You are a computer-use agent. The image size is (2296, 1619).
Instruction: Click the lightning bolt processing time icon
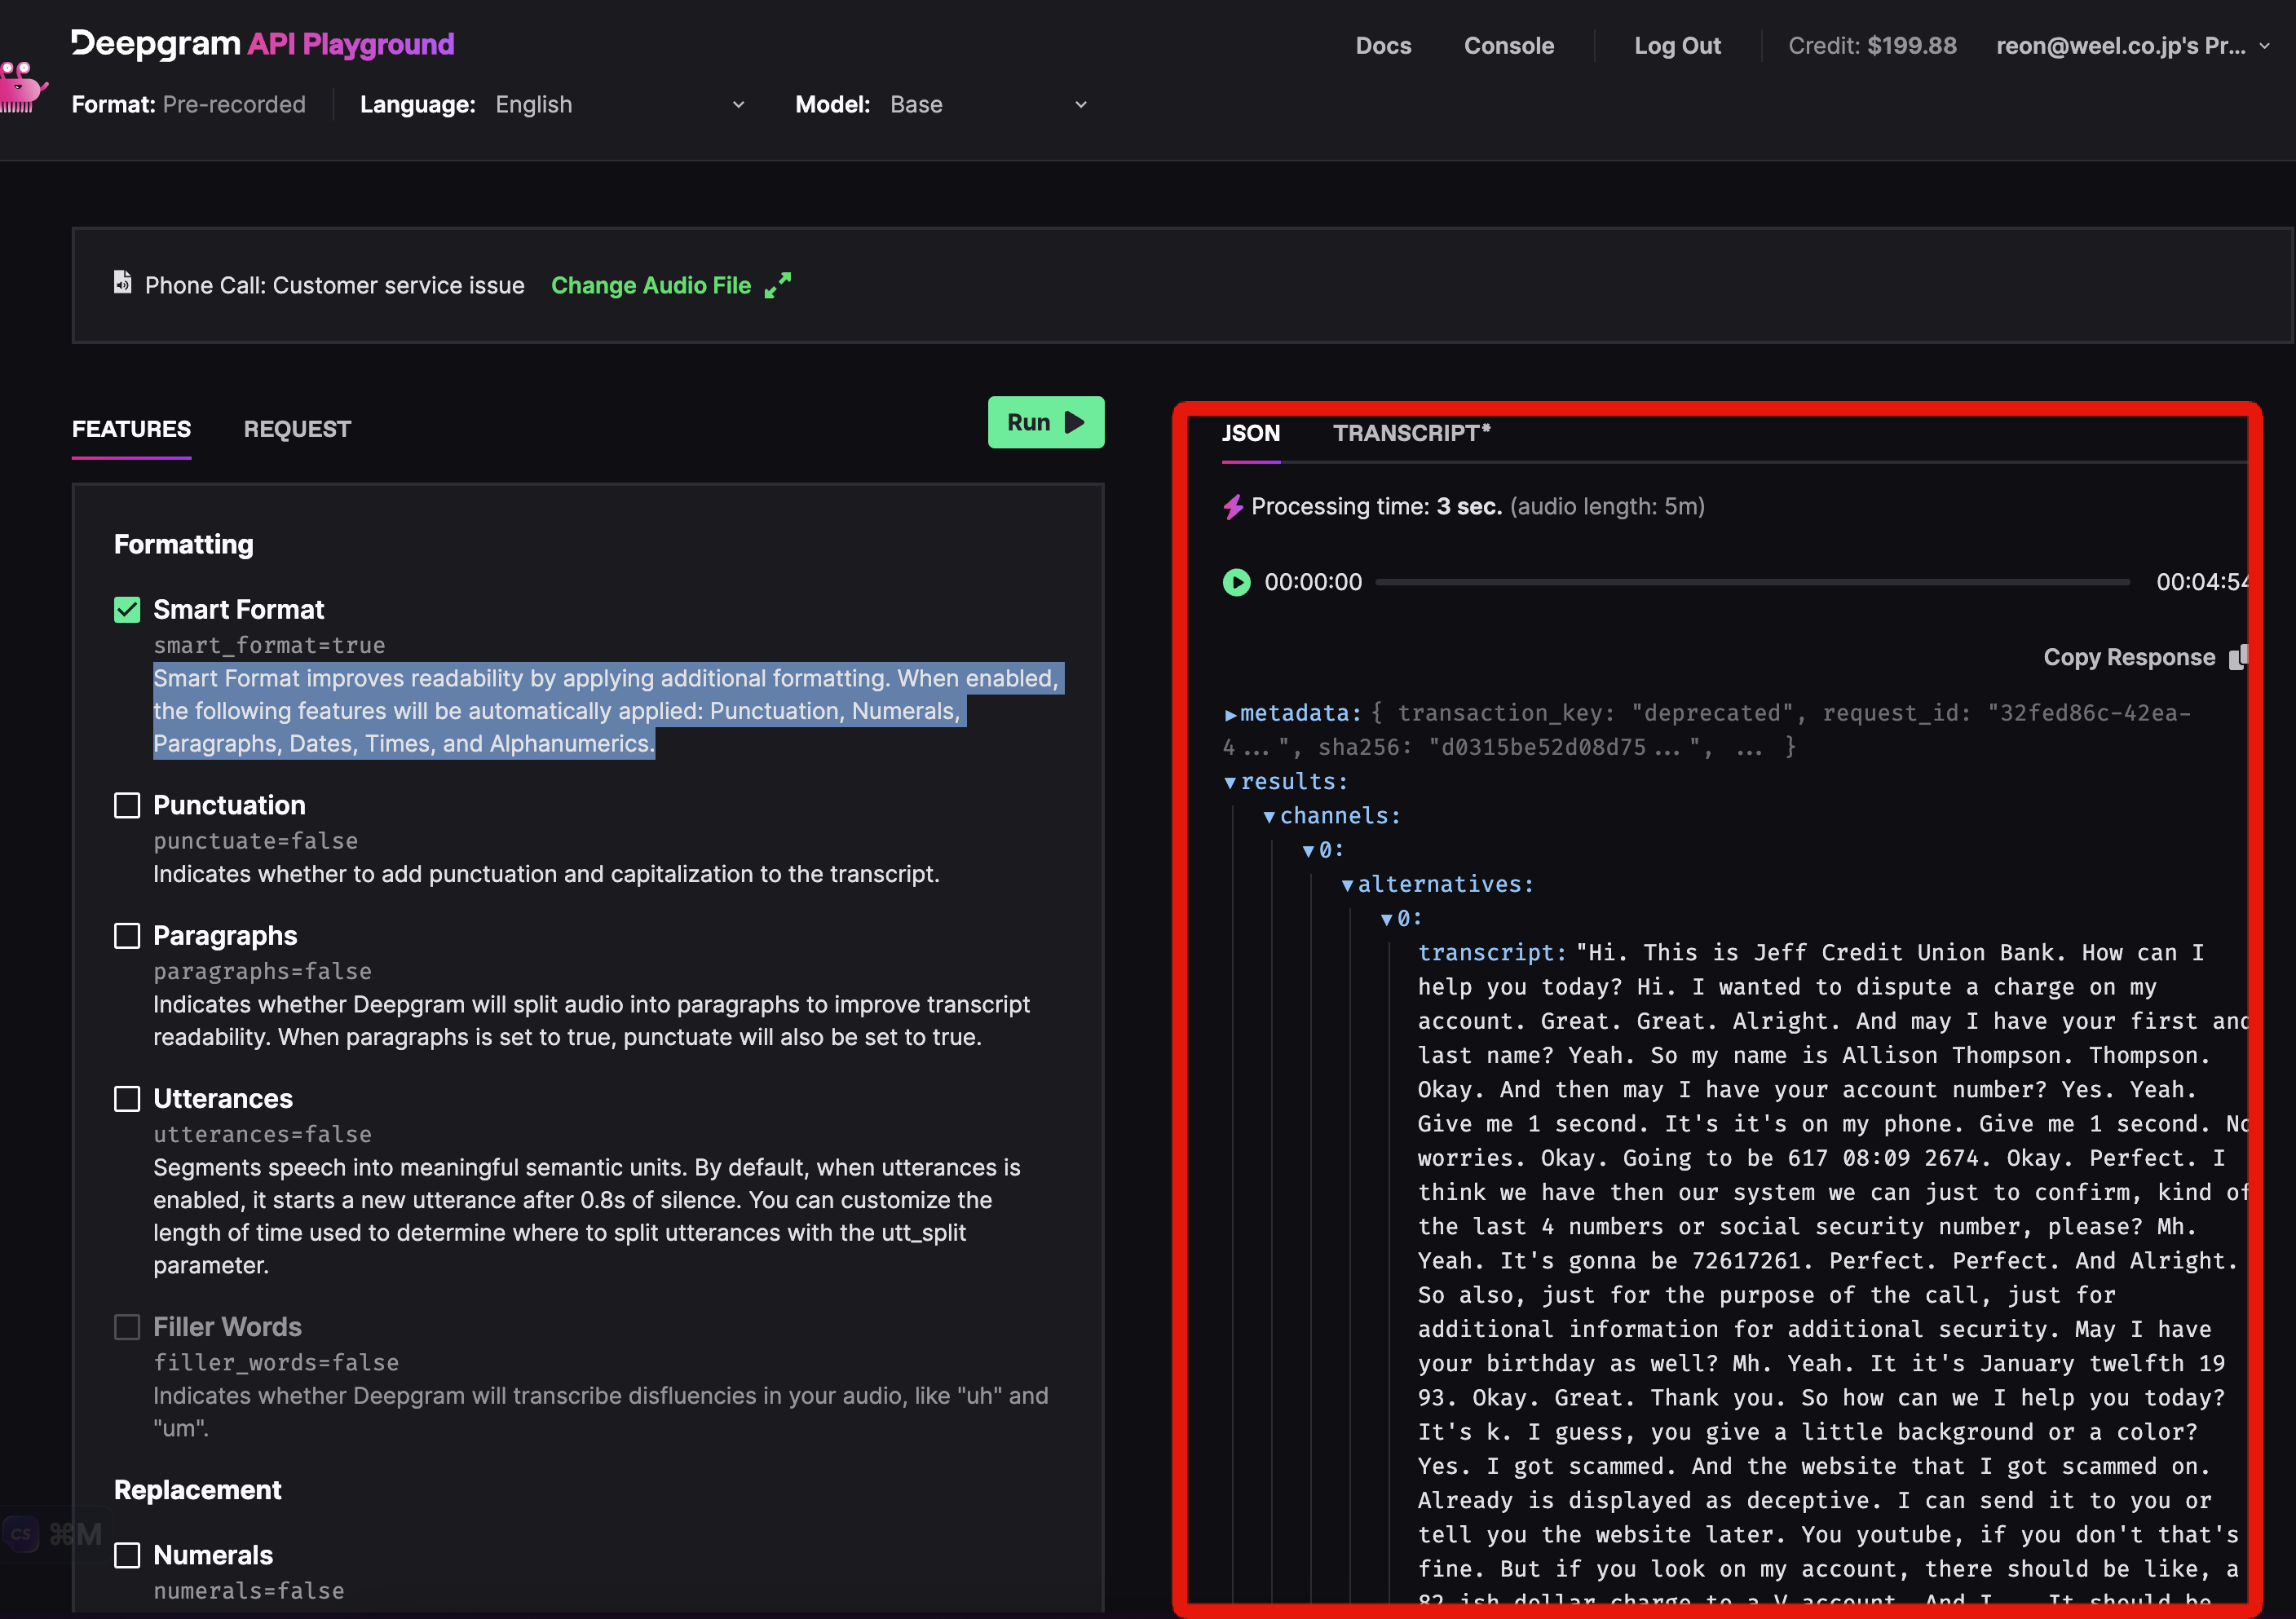click(1233, 507)
